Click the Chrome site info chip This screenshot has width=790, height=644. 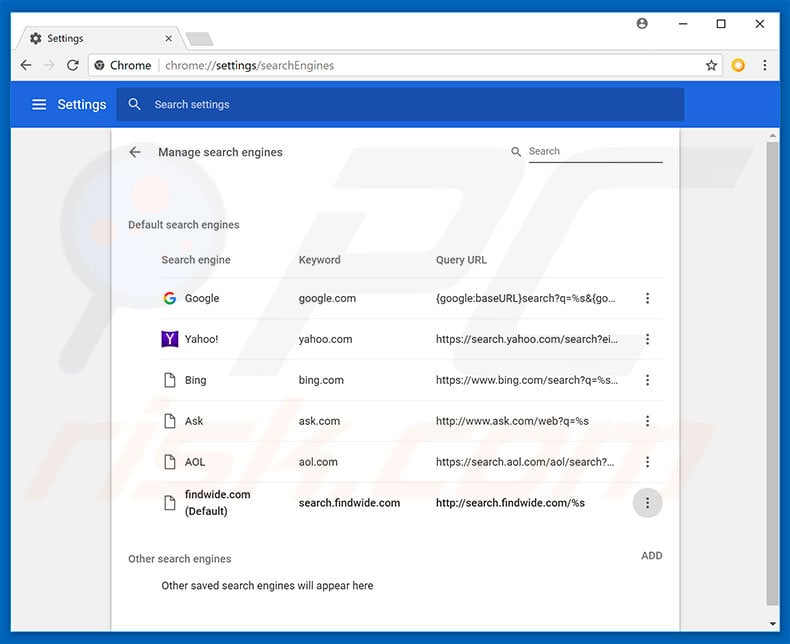tap(123, 65)
